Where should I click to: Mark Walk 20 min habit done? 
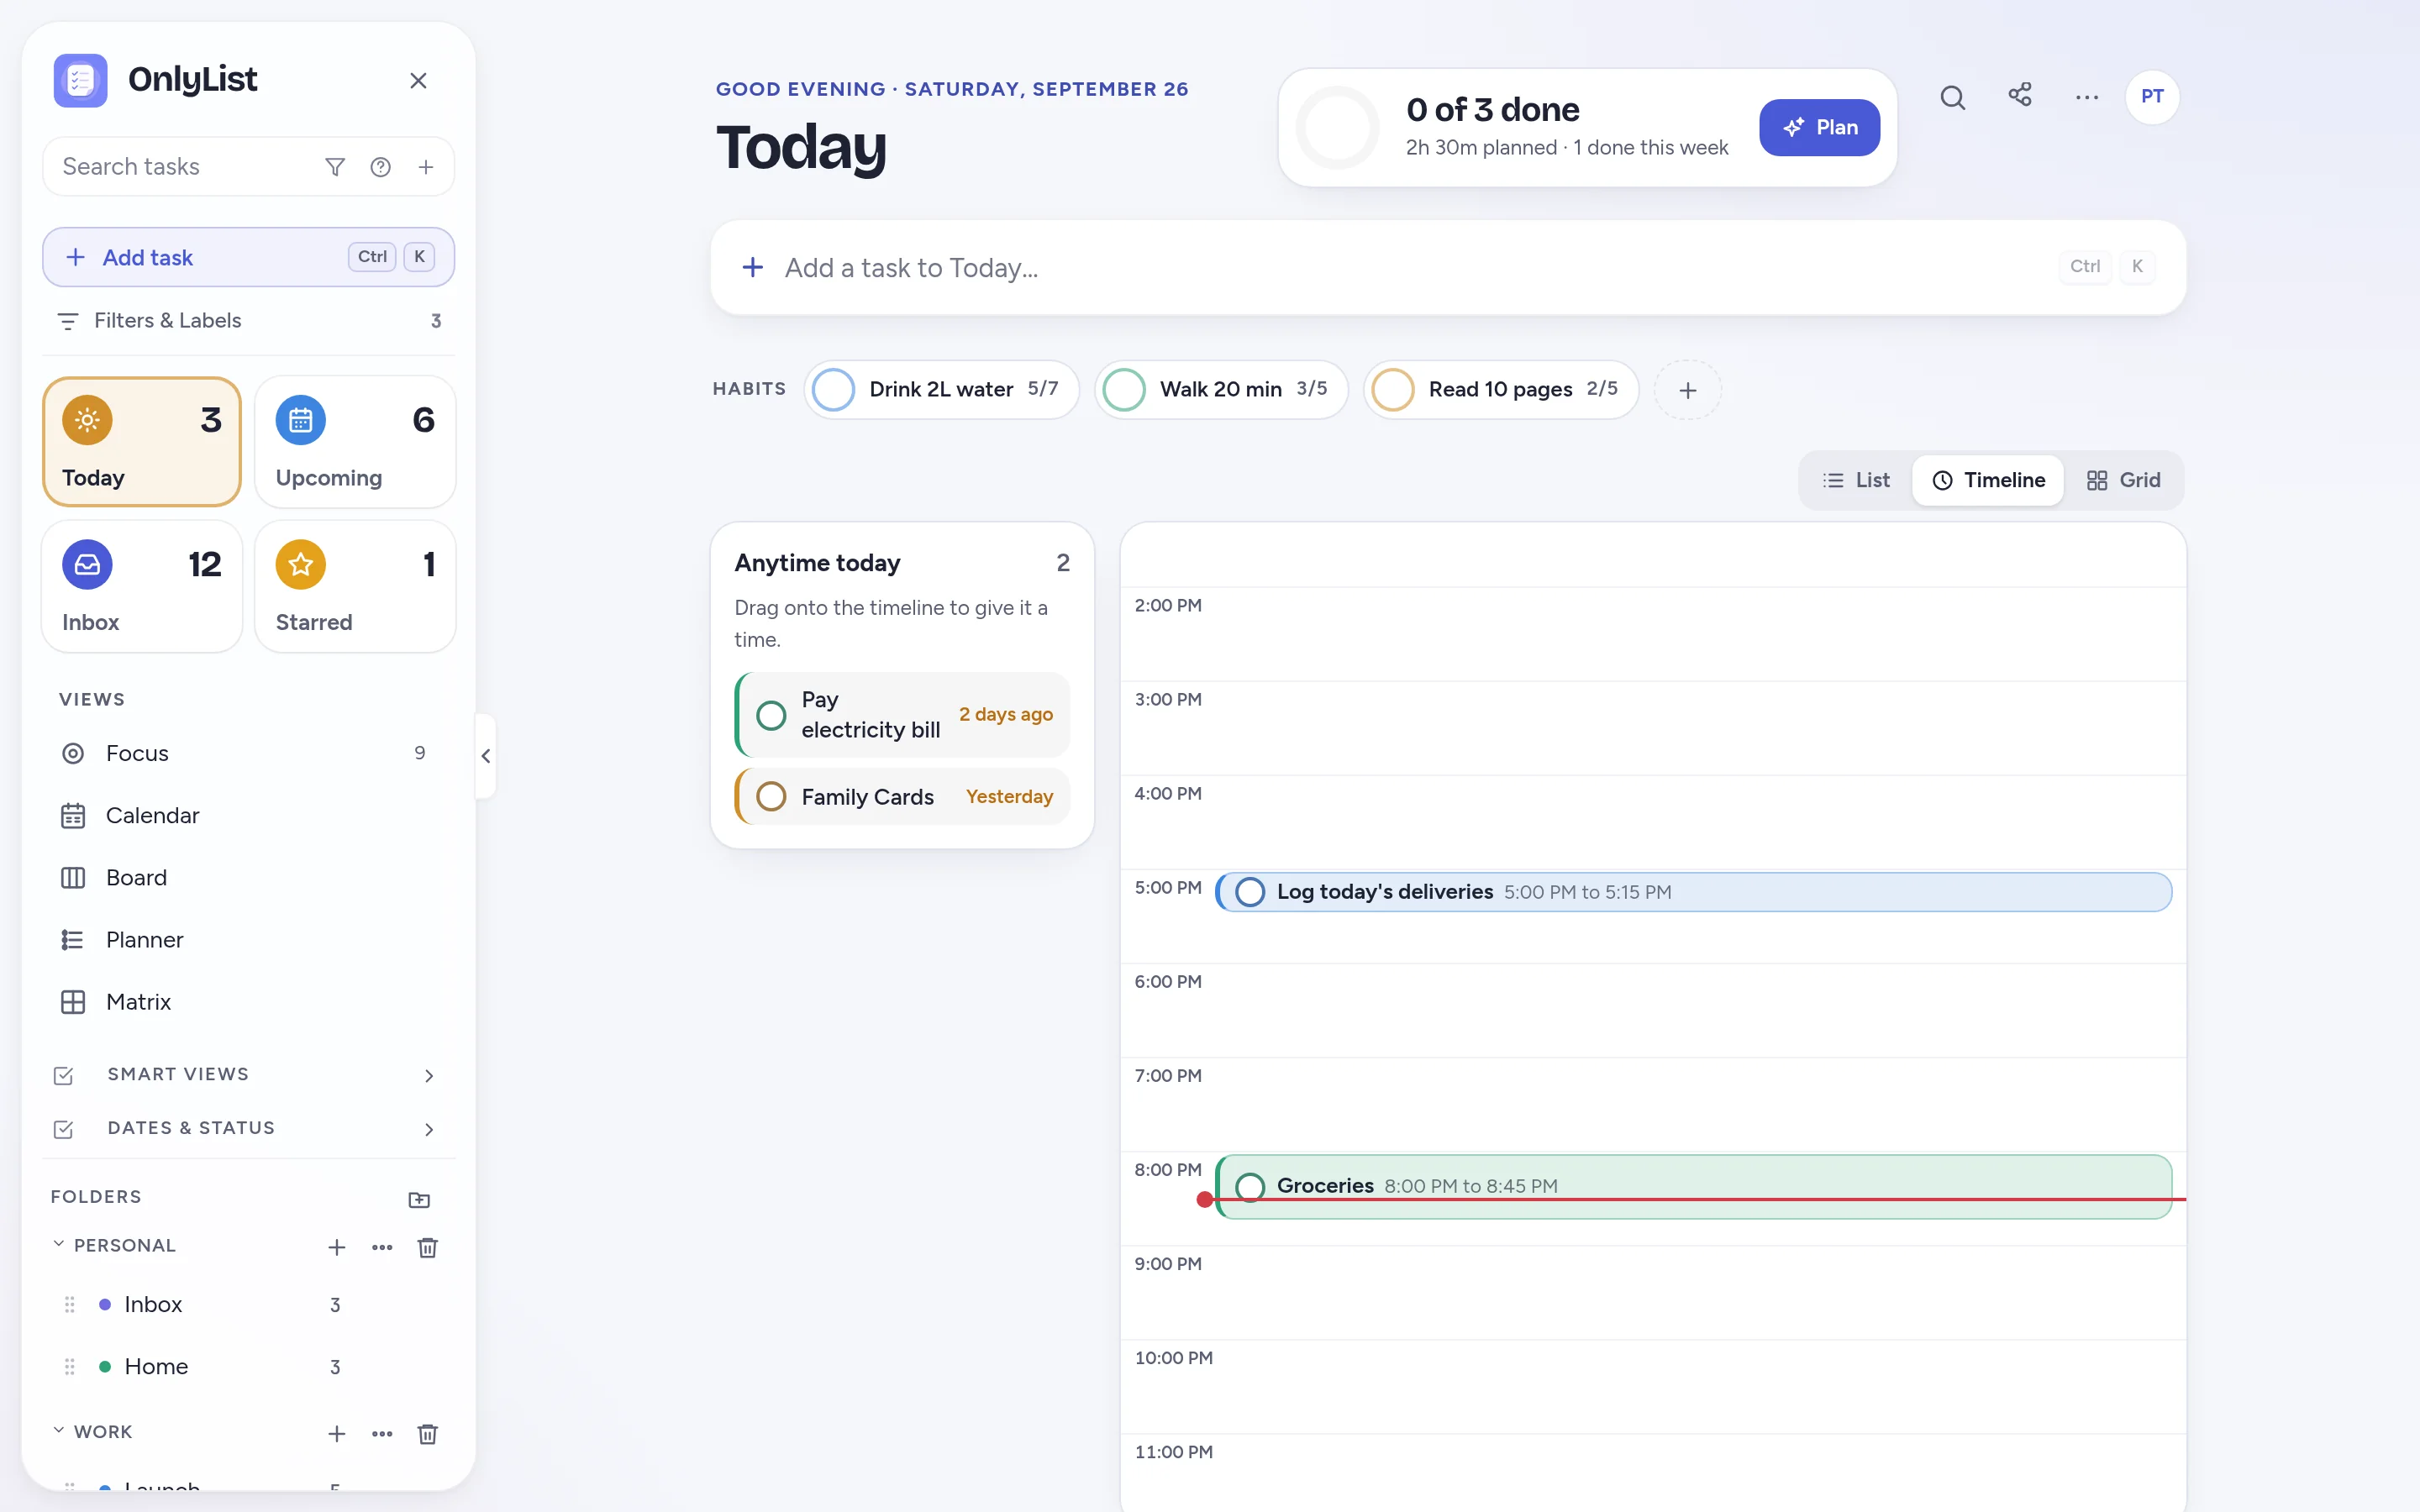(1124, 390)
